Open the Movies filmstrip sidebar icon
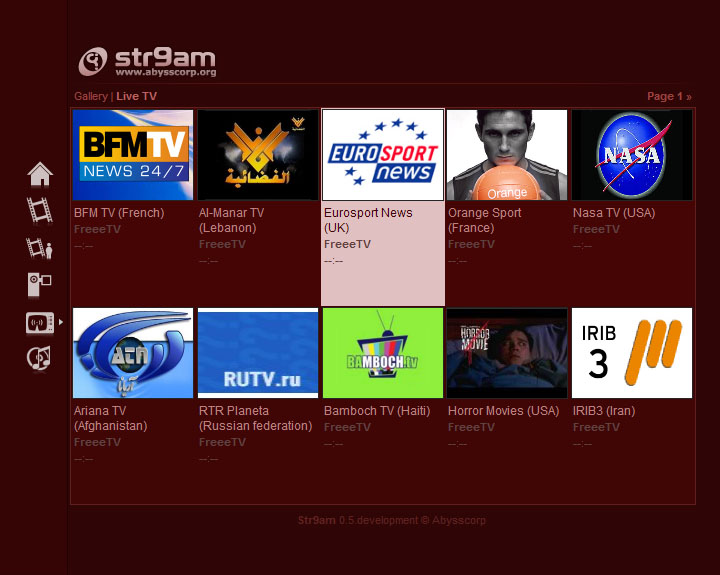This screenshot has height=575, width=720. pyautogui.click(x=39, y=210)
